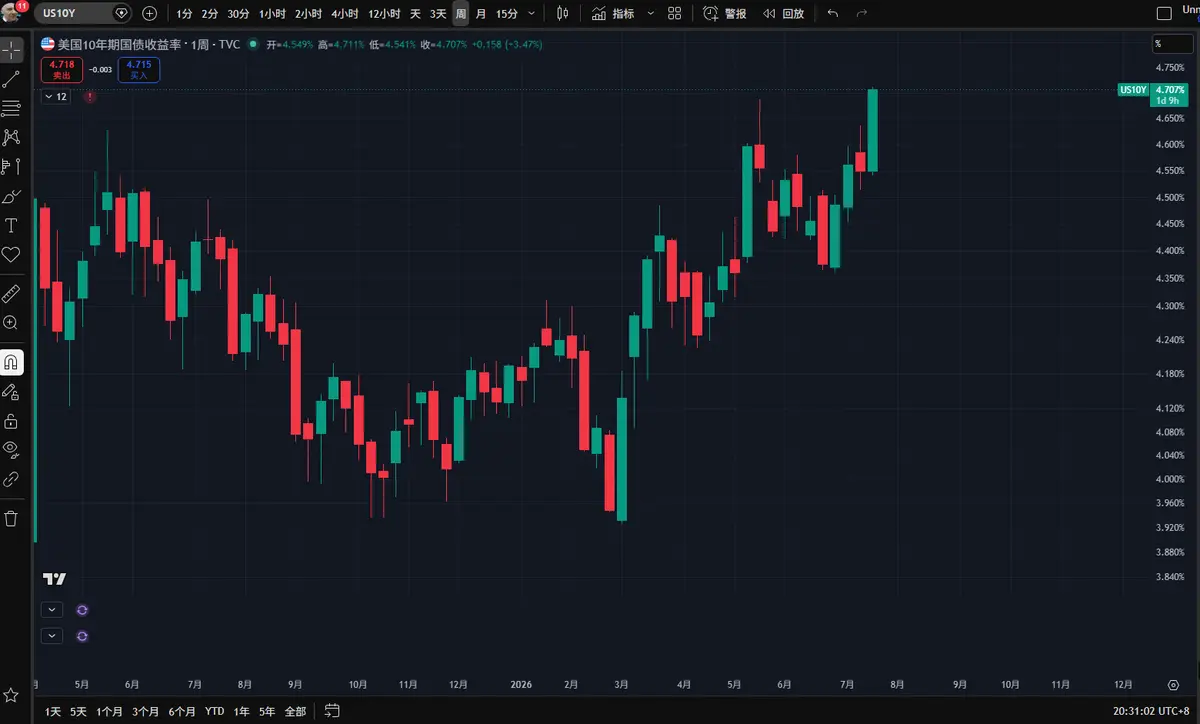Click the undo arrow
This screenshot has height=724, width=1200.
tap(833, 14)
